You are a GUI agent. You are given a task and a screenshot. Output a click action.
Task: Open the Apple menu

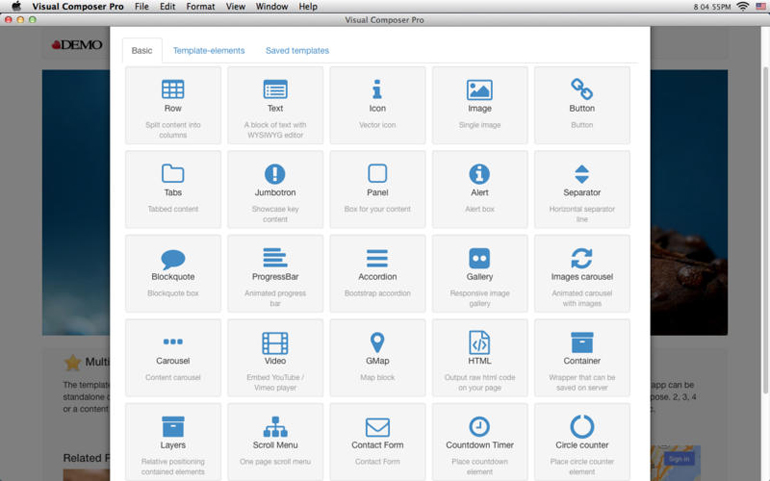tap(16, 6)
